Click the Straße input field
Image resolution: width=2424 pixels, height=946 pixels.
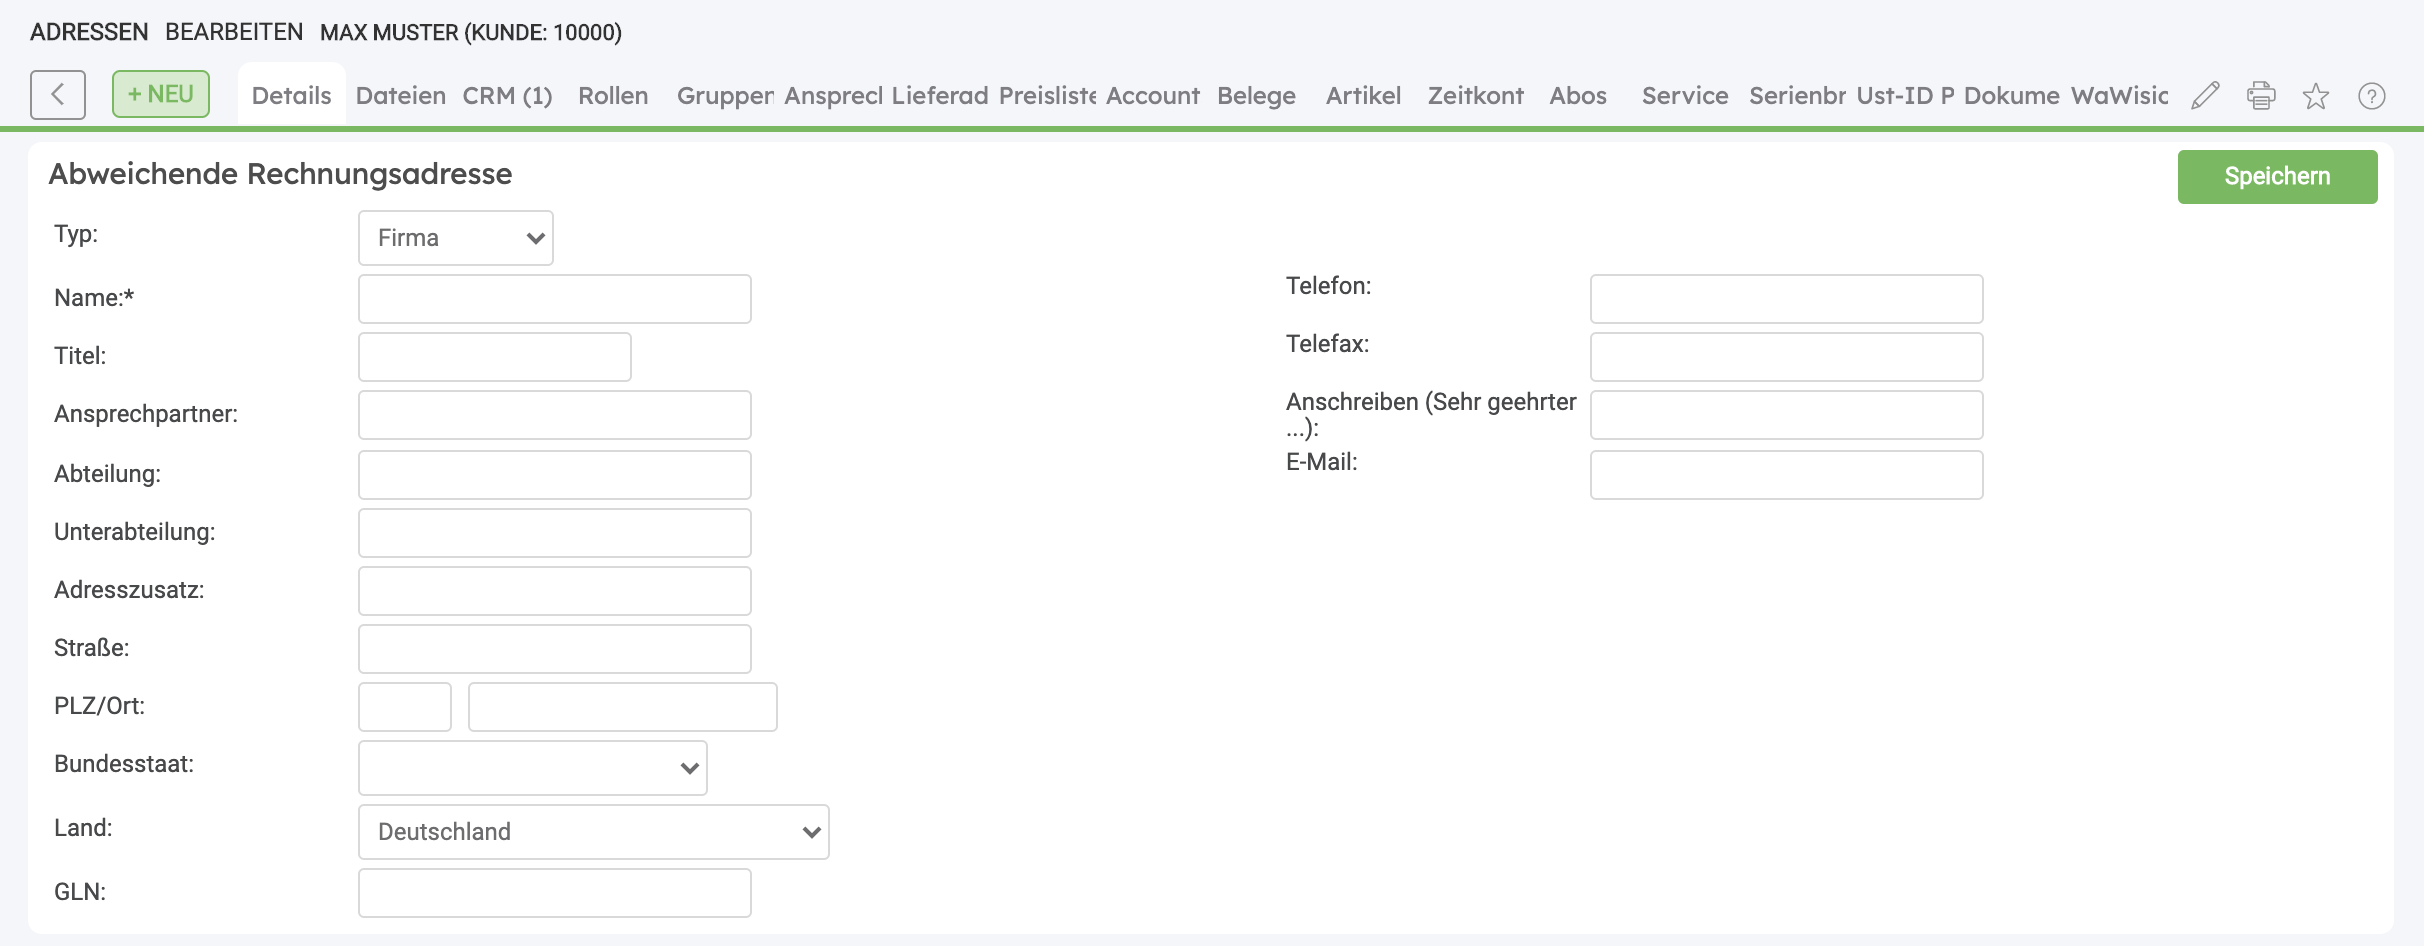coord(554,649)
